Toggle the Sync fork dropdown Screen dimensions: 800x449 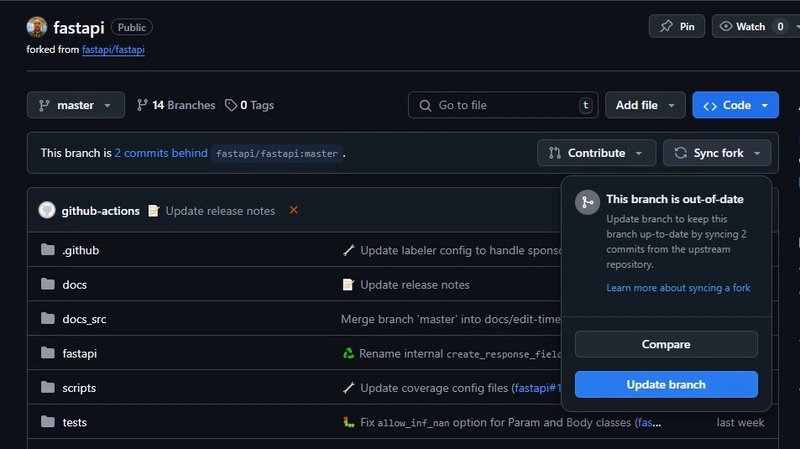pos(717,153)
